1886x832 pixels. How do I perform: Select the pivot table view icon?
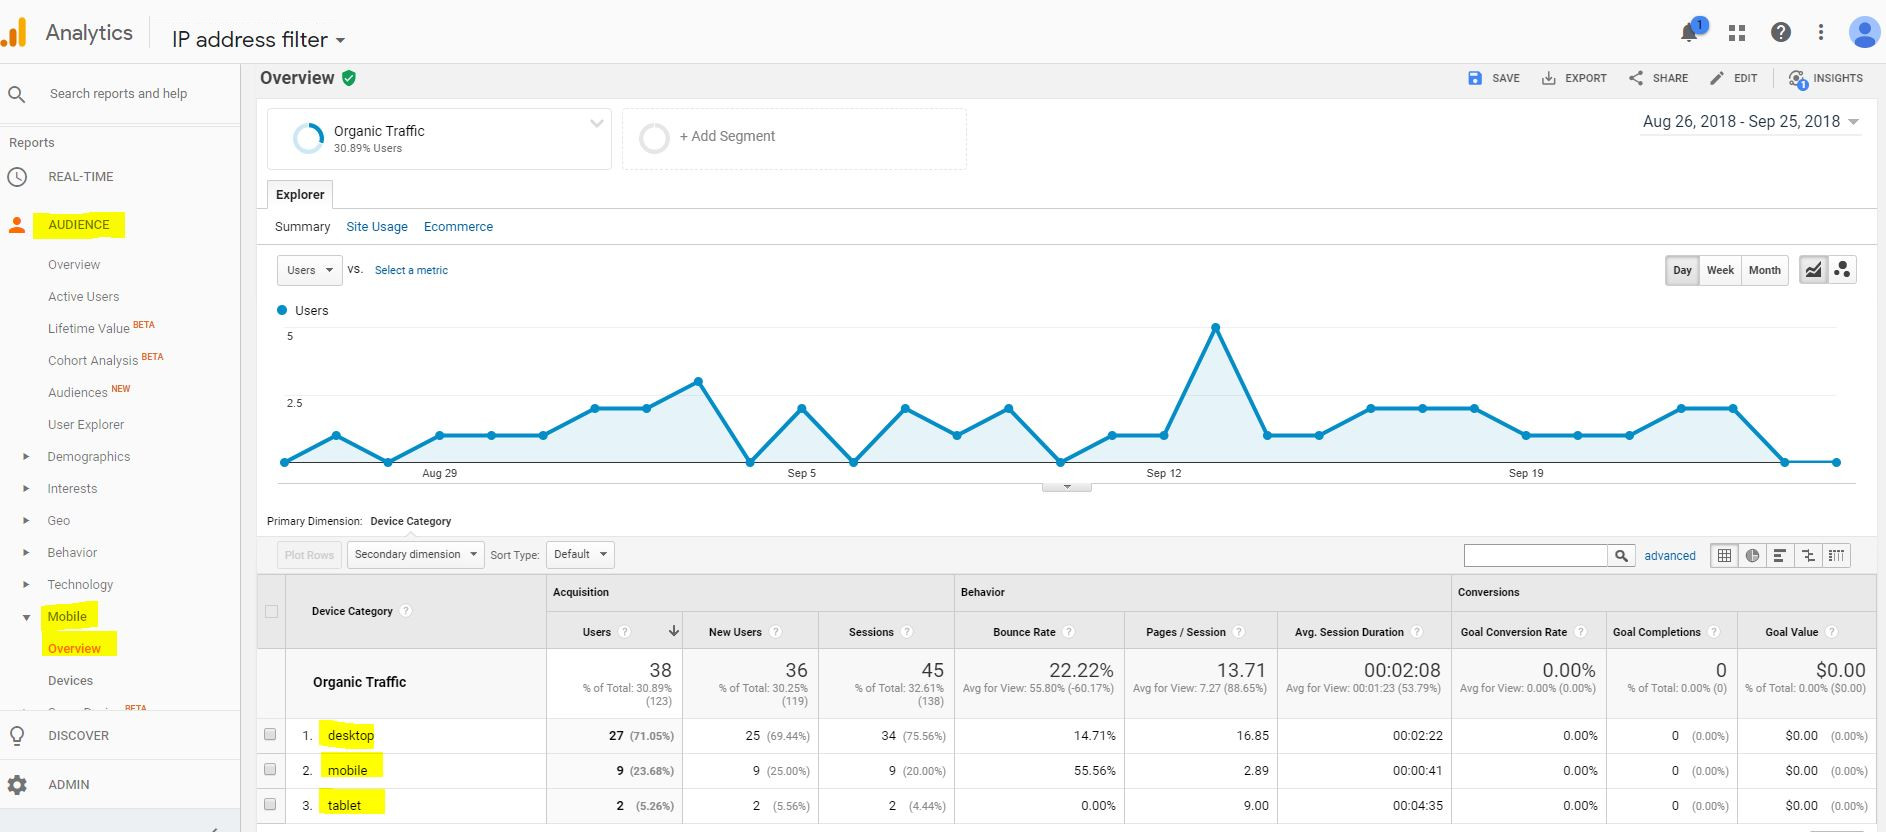tap(1836, 556)
